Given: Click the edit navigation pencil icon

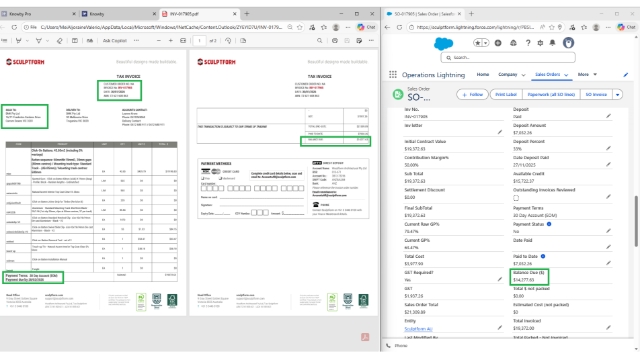Looking at the screenshot, I should click(x=626, y=75).
